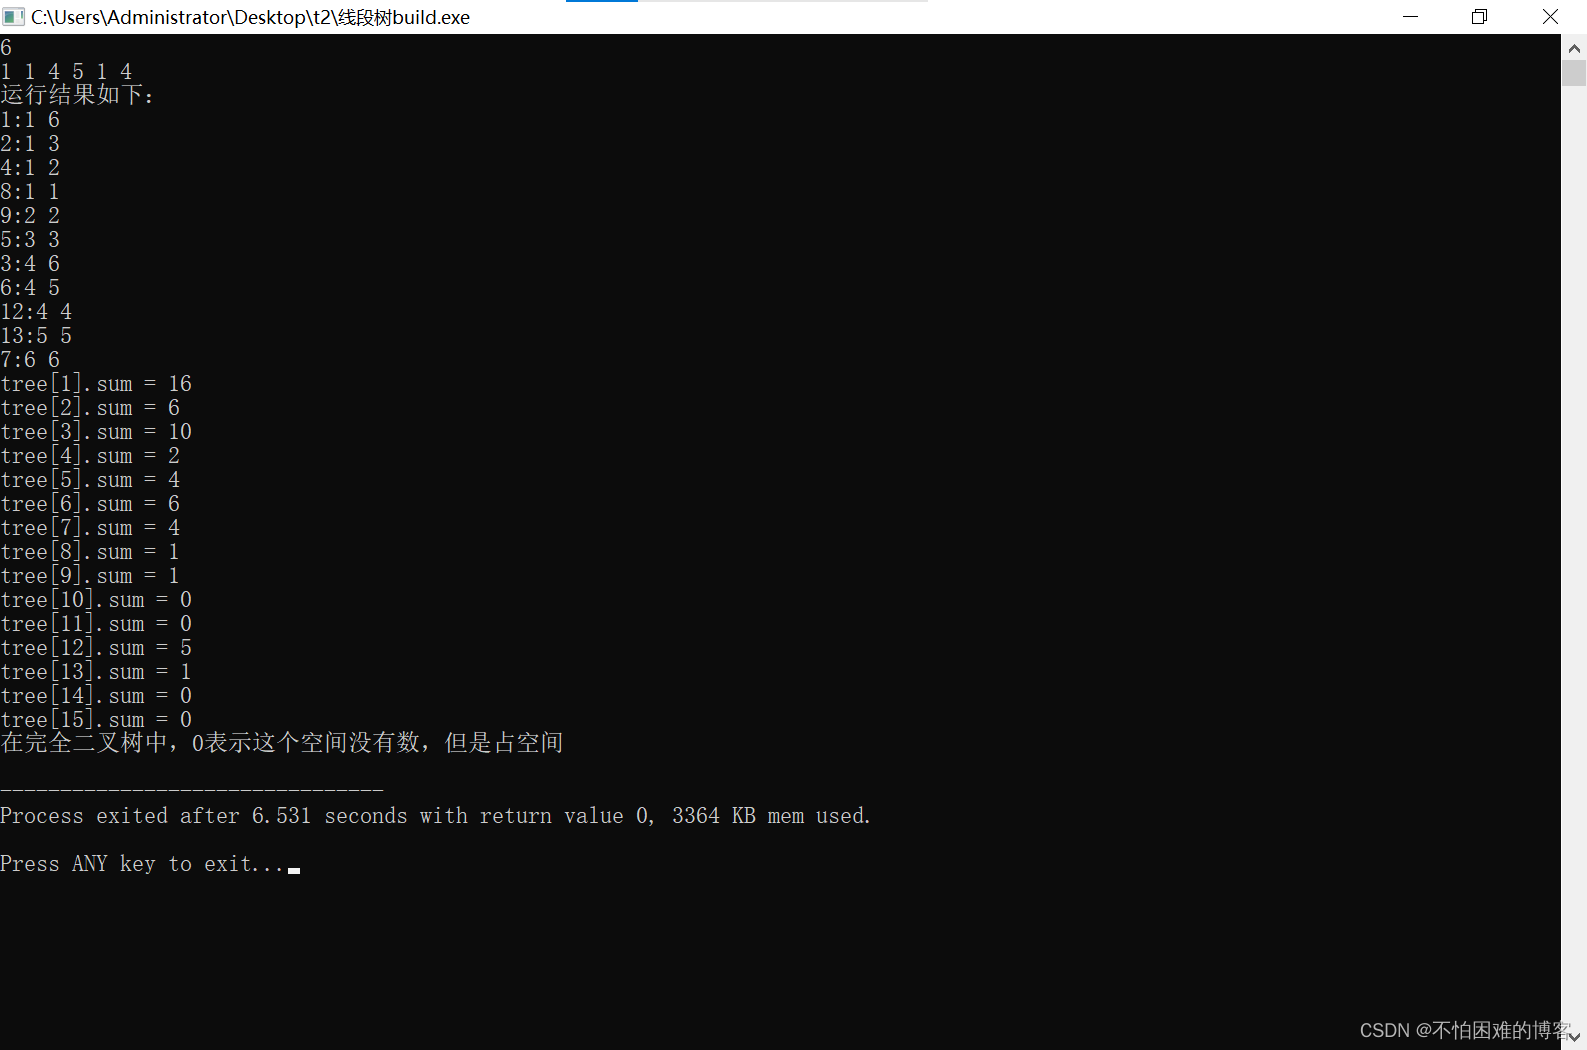
Task: Click the output line '8:1 1'
Action: [x=30, y=191]
